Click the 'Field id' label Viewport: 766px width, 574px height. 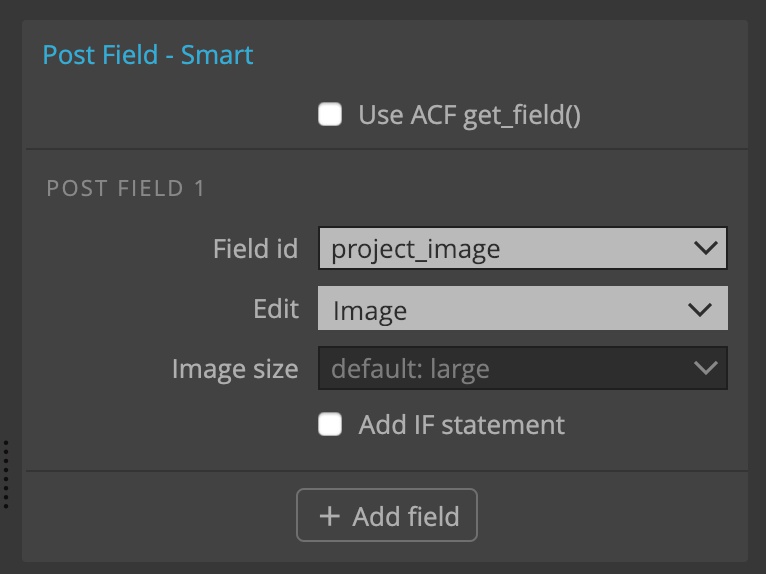pyautogui.click(x=255, y=248)
